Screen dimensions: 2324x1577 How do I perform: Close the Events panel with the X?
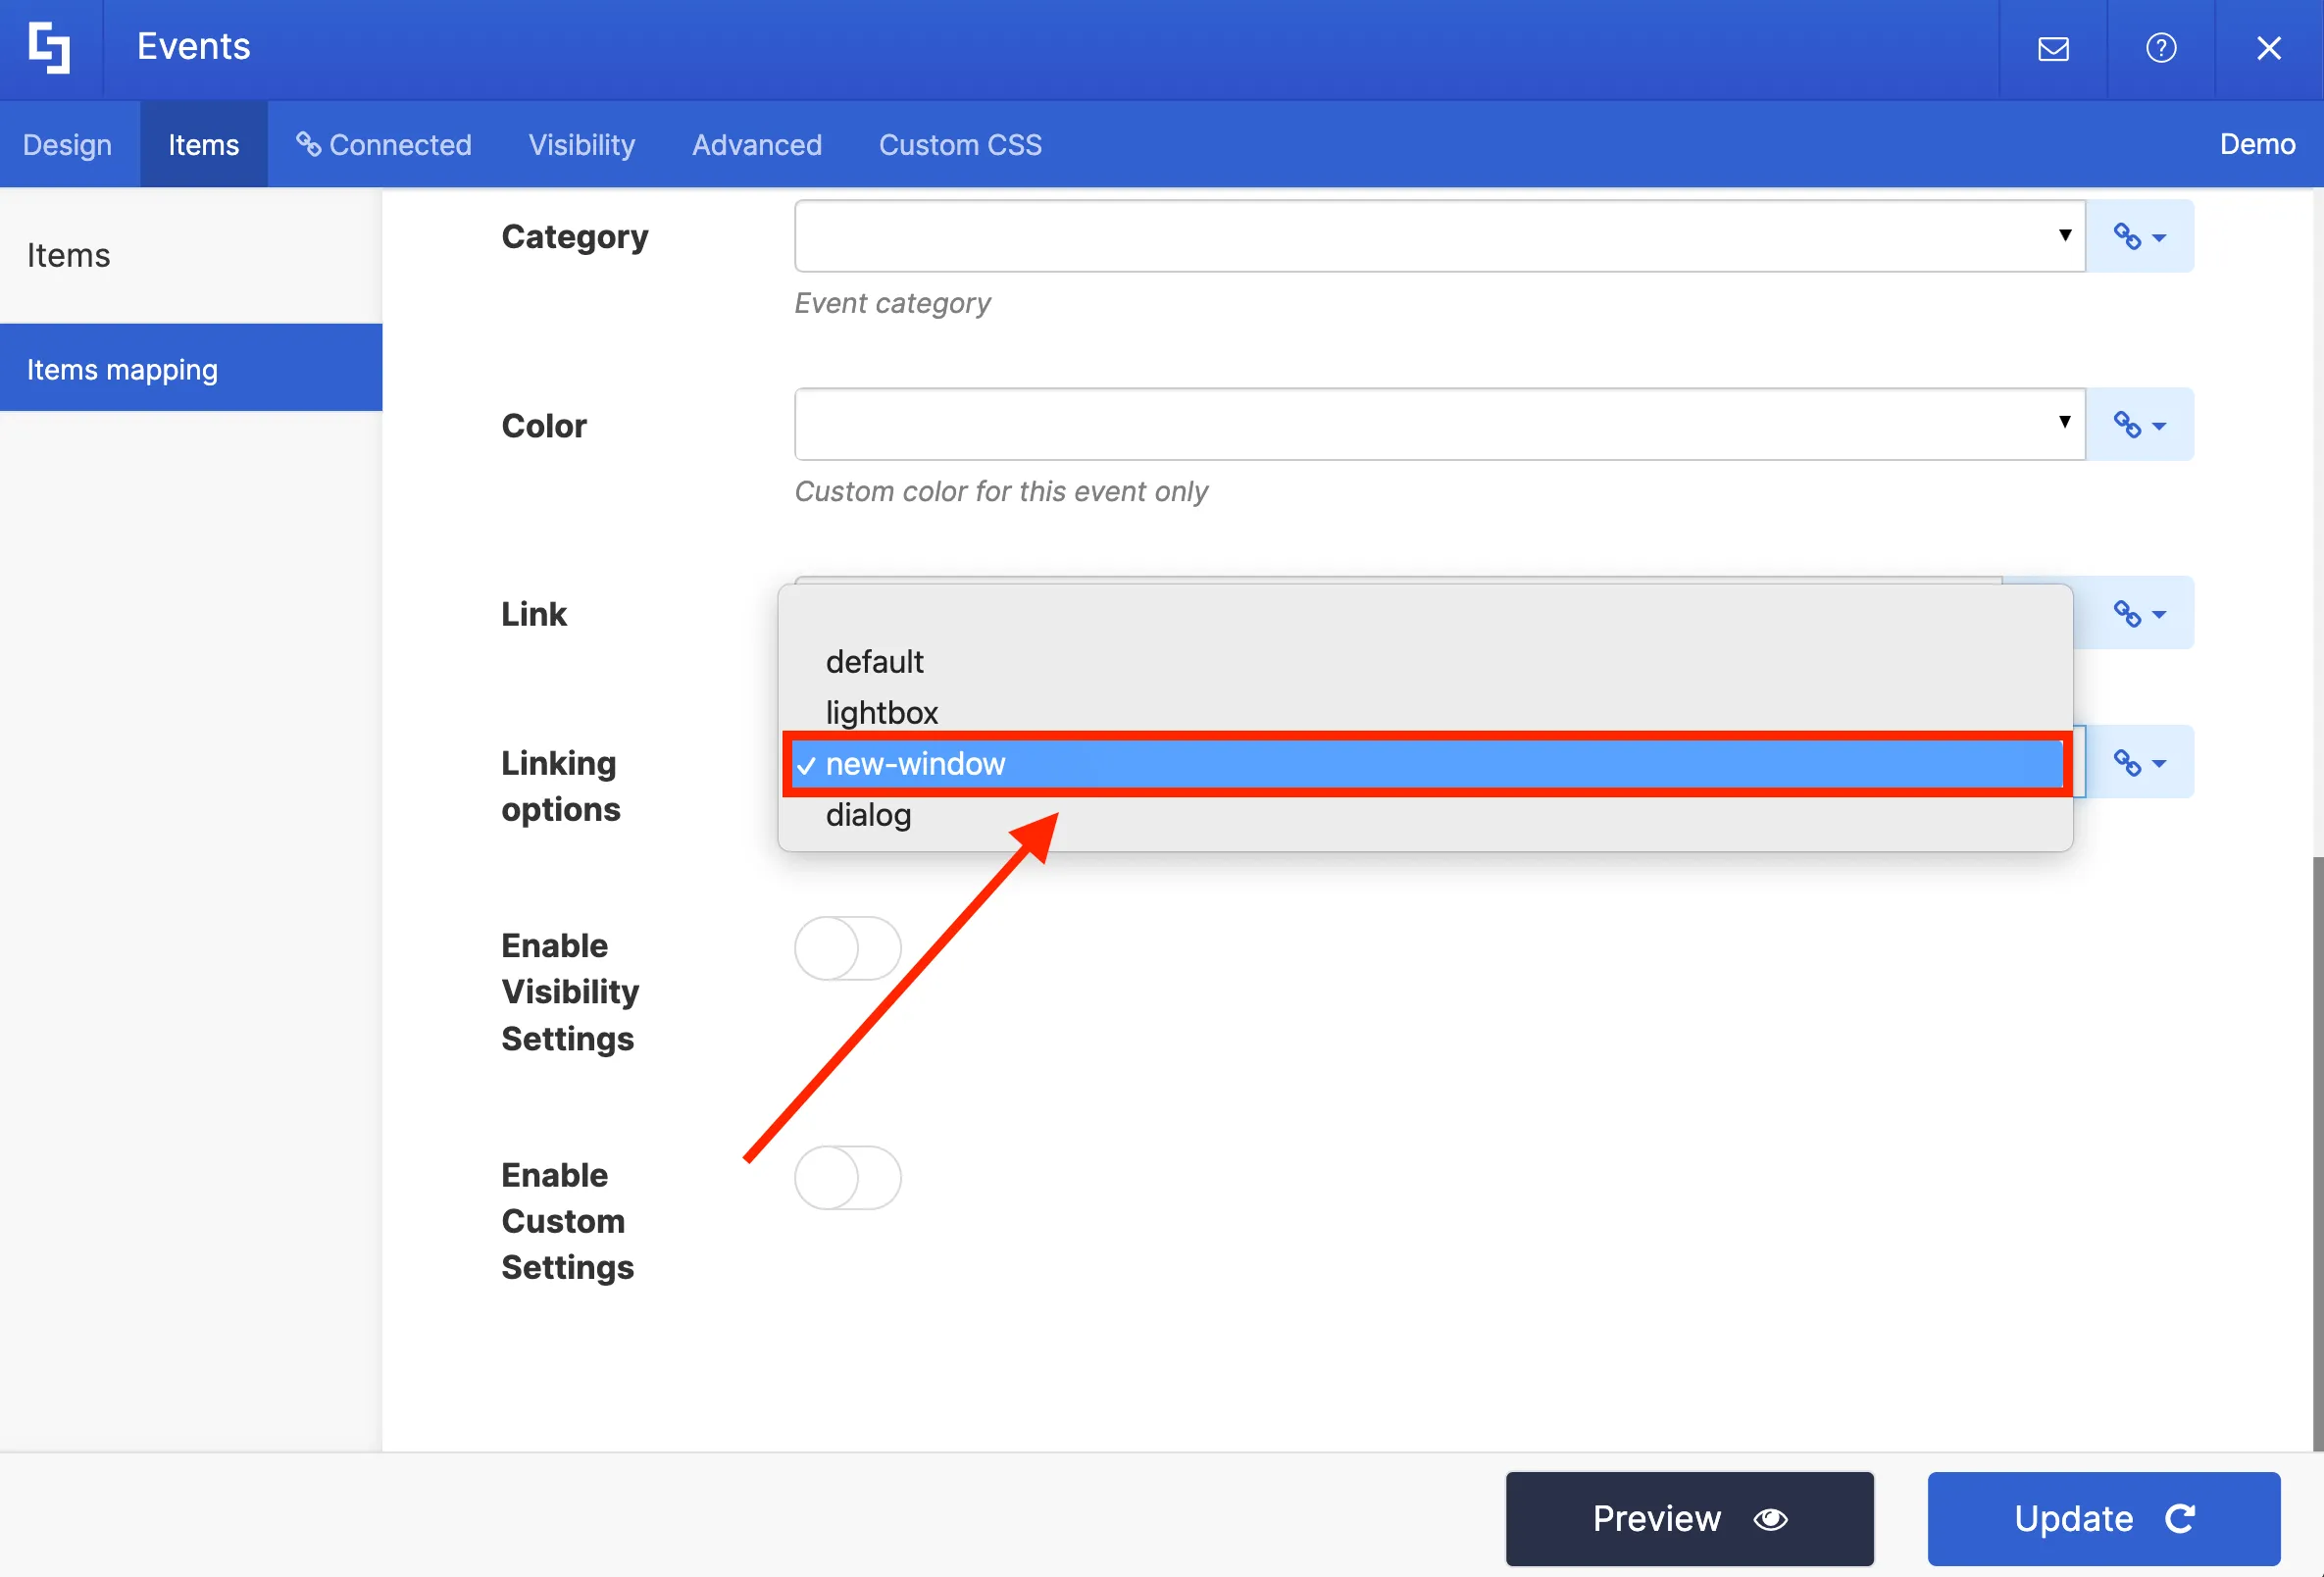pyautogui.click(x=2269, y=48)
